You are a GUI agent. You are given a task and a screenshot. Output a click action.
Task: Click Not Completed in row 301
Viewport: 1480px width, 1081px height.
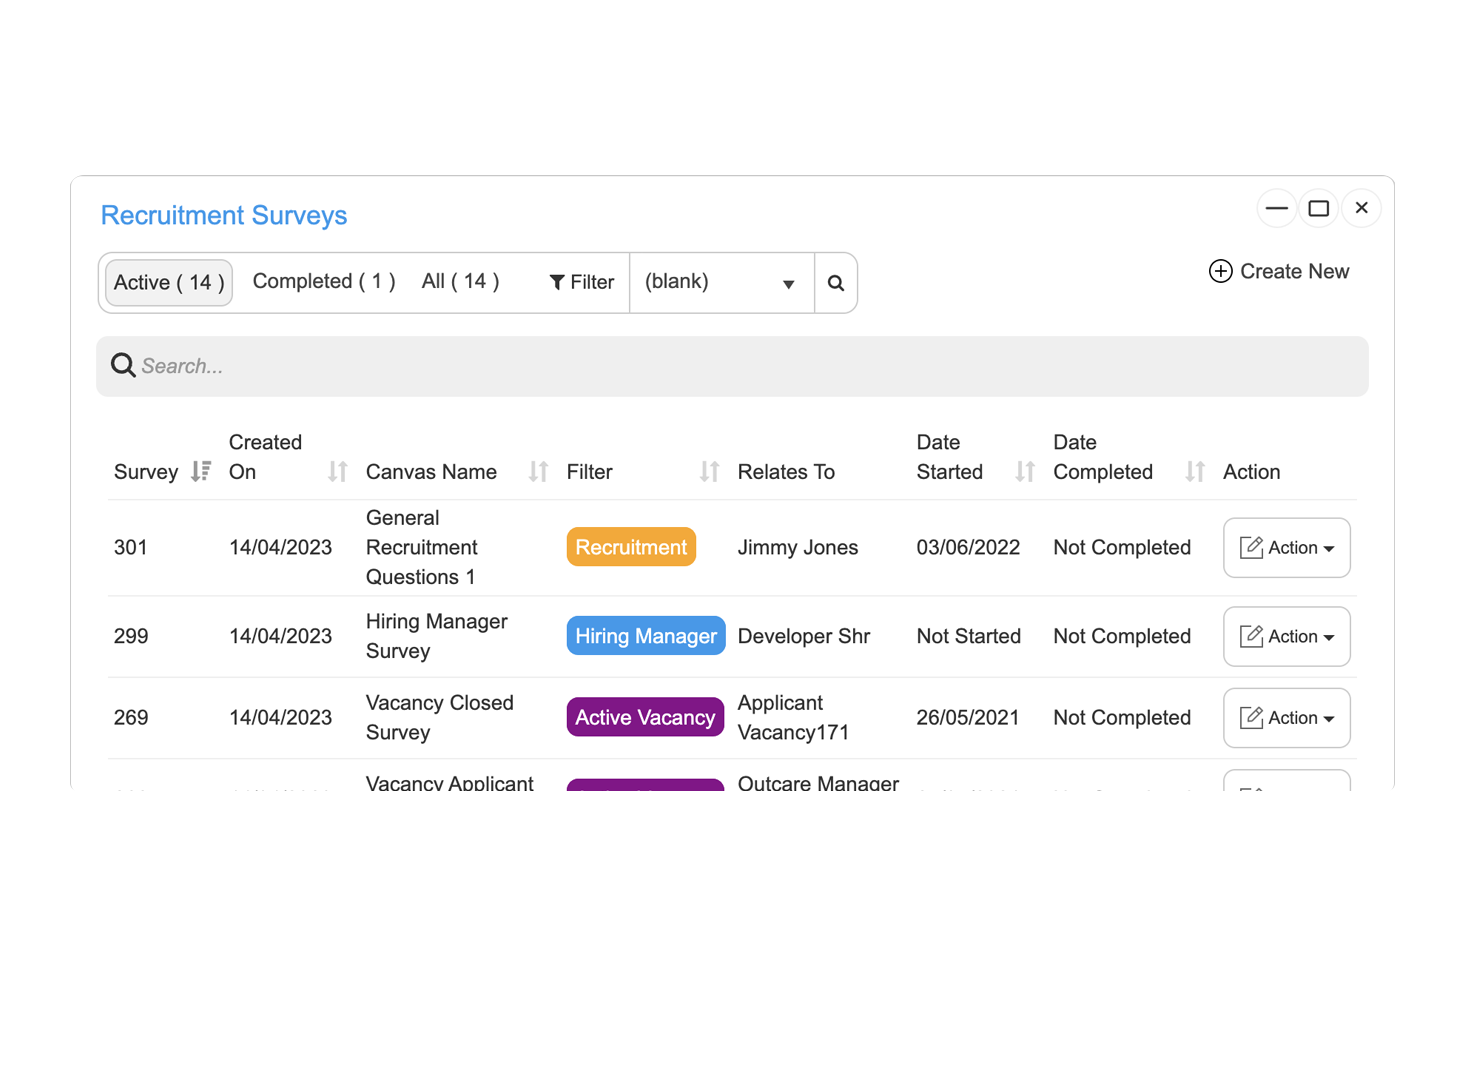click(1122, 547)
